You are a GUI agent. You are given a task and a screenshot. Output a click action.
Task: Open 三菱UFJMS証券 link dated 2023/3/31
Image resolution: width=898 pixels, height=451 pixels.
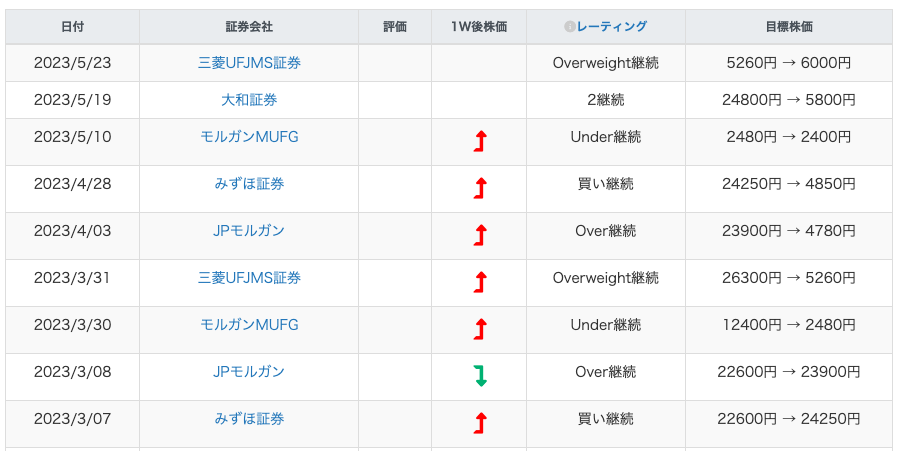point(249,278)
